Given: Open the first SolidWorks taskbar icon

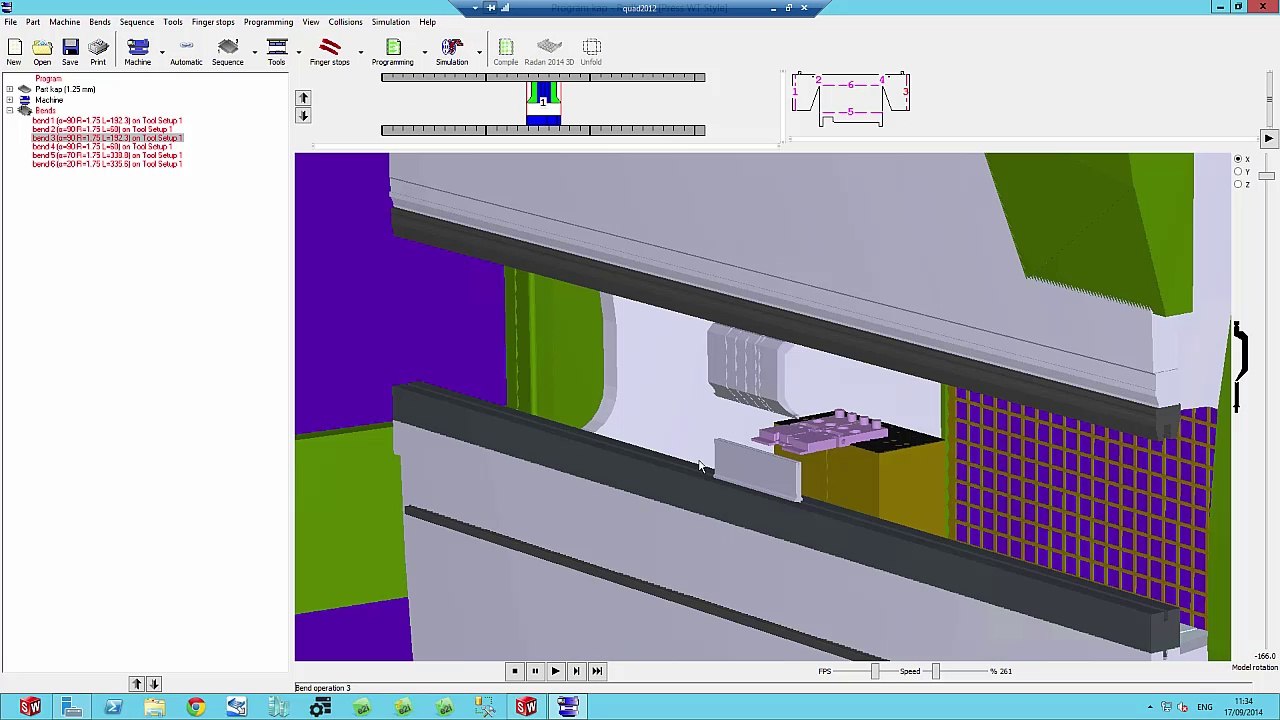Looking at the screenshot, I should point(31,708).
